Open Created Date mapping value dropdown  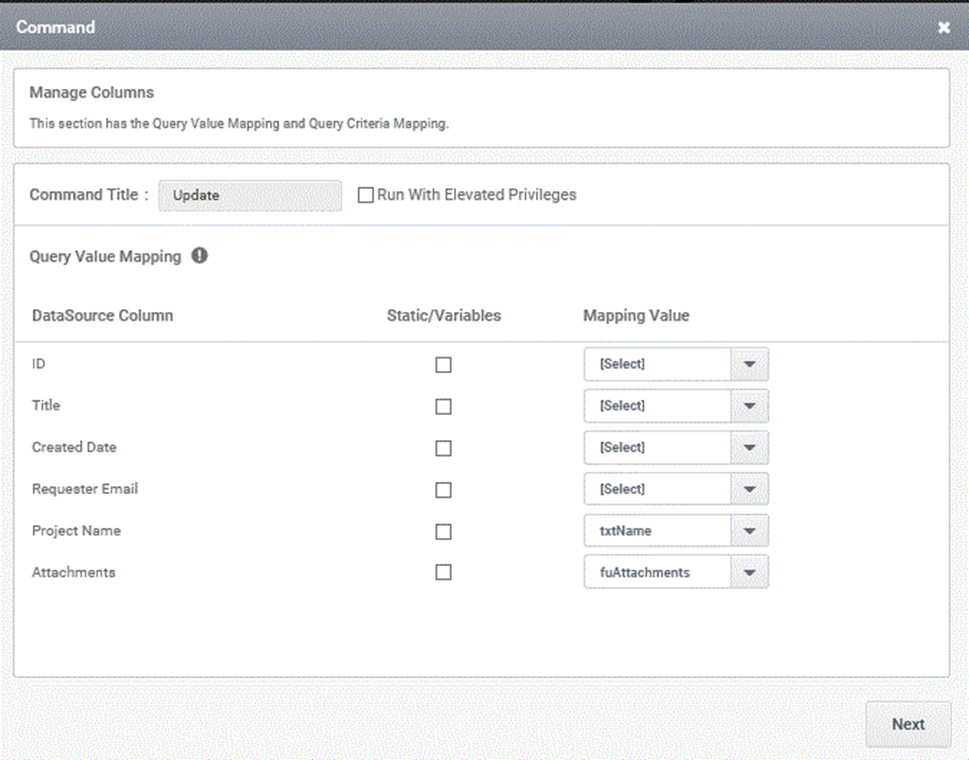click(676, 447)
